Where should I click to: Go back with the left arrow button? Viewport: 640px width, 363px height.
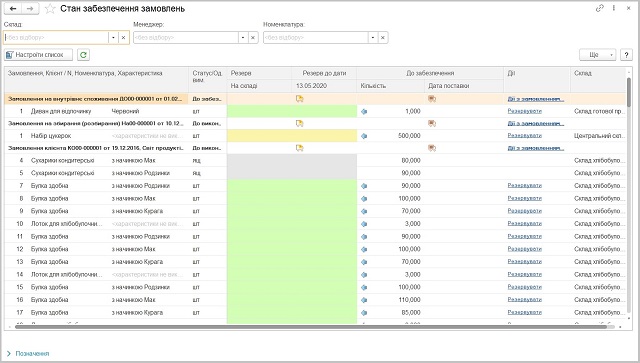coord(13,9)
